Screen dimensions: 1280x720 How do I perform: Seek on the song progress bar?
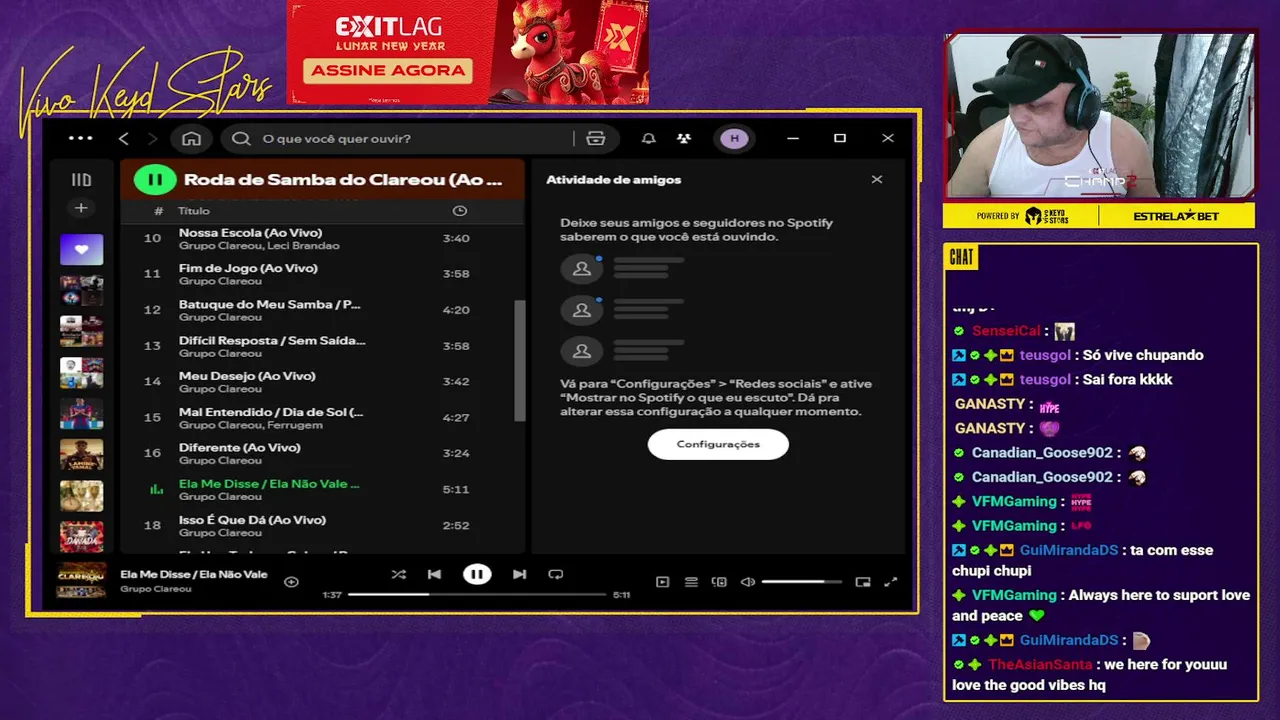coord(477,595)
